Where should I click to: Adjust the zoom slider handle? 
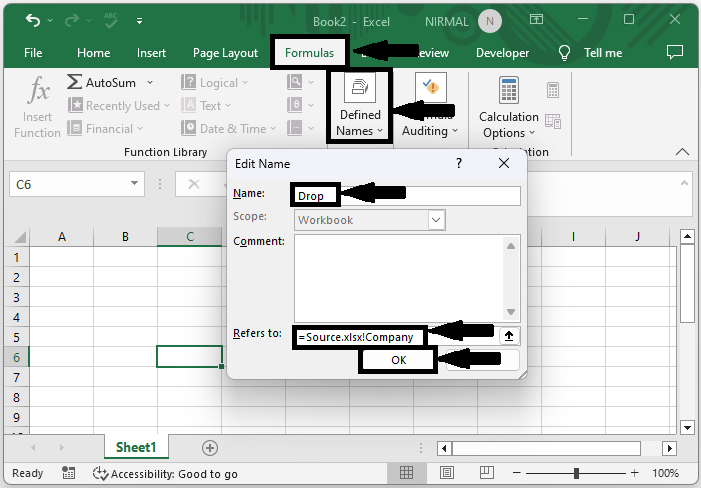[576, 473]
